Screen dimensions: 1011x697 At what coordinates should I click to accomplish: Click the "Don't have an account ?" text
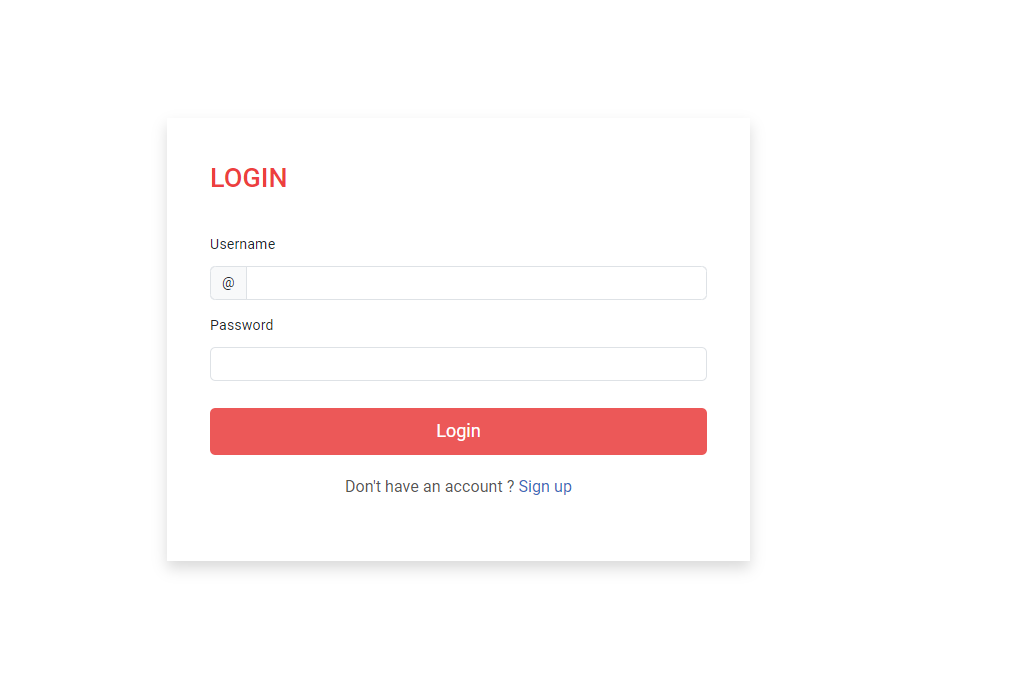click(429, 487)
